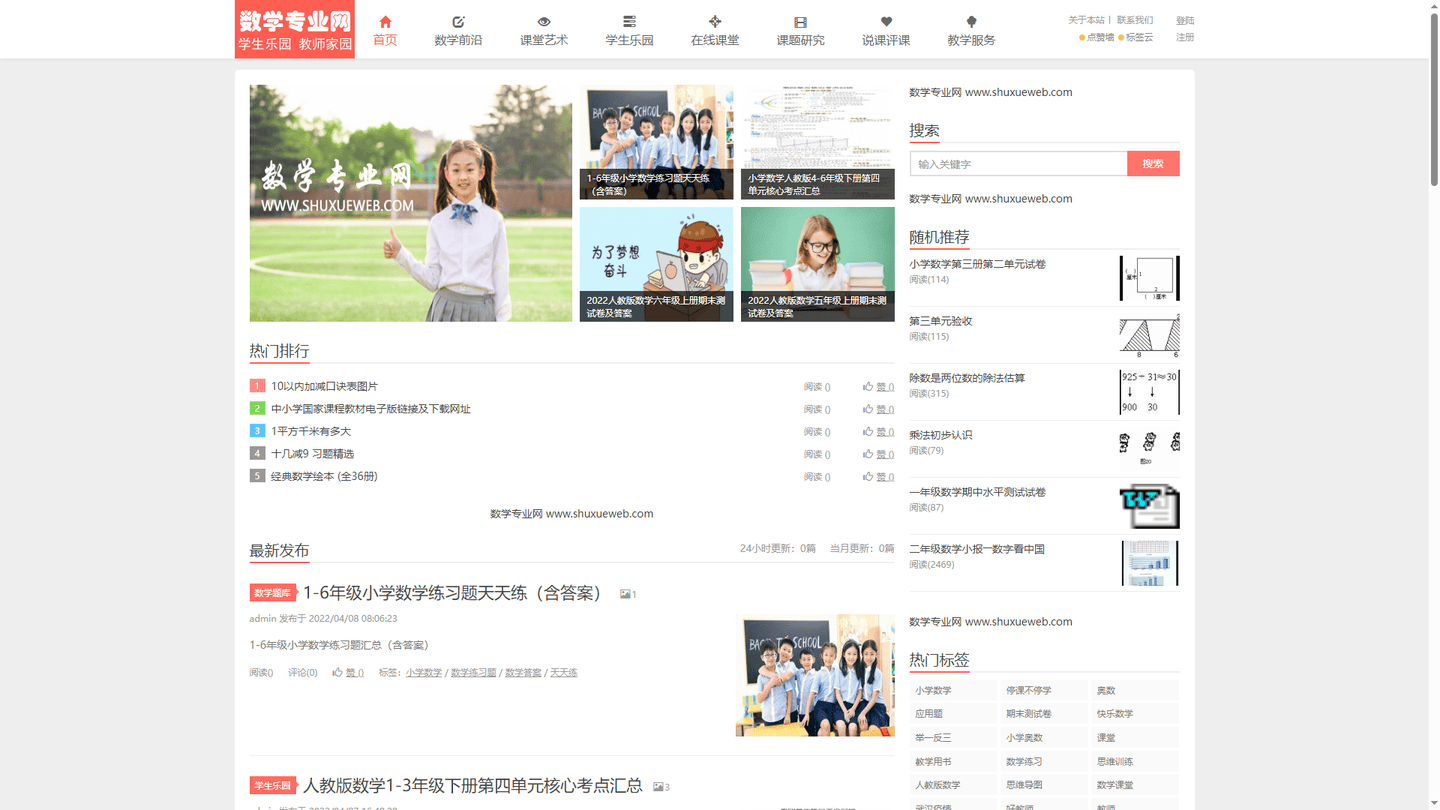Click the film-strip icon for 课题研究

[x=800, y=21]
